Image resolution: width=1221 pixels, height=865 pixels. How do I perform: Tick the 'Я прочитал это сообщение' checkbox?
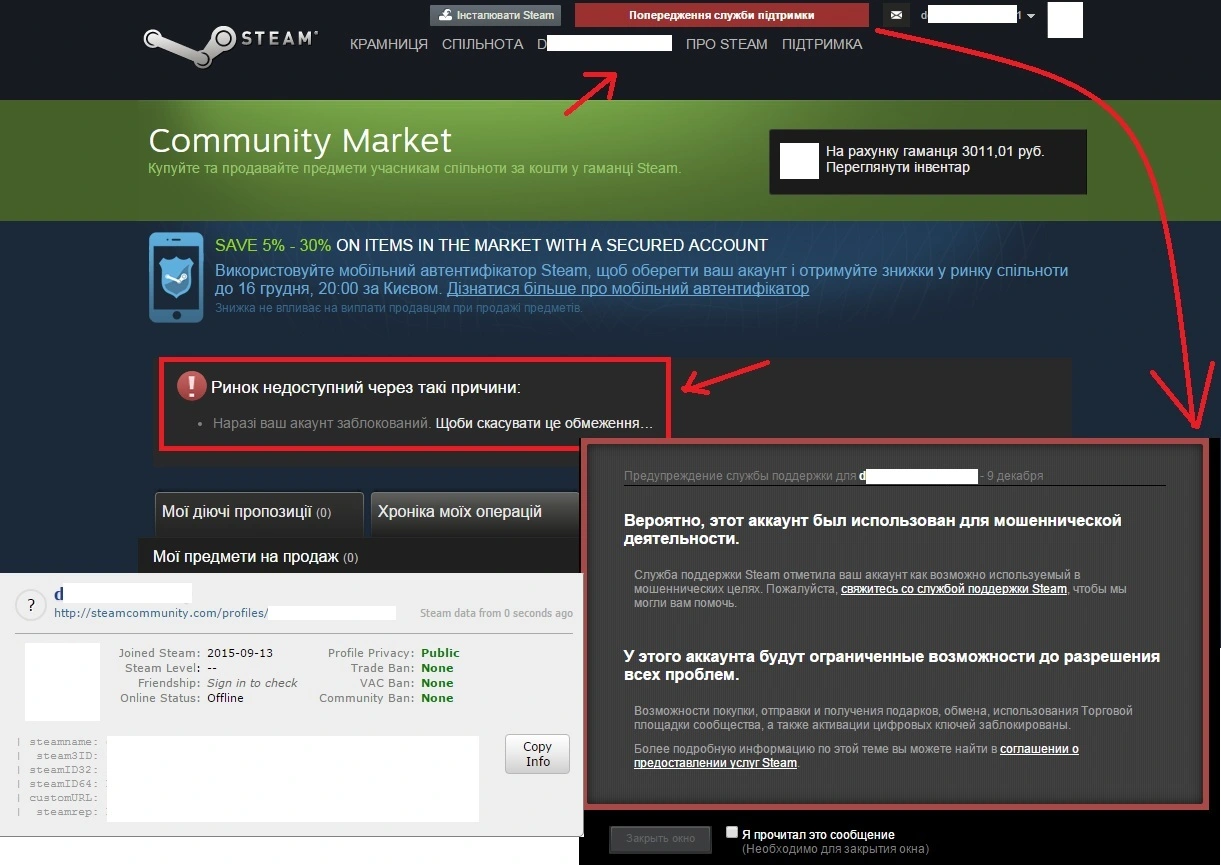click(732, 832)
